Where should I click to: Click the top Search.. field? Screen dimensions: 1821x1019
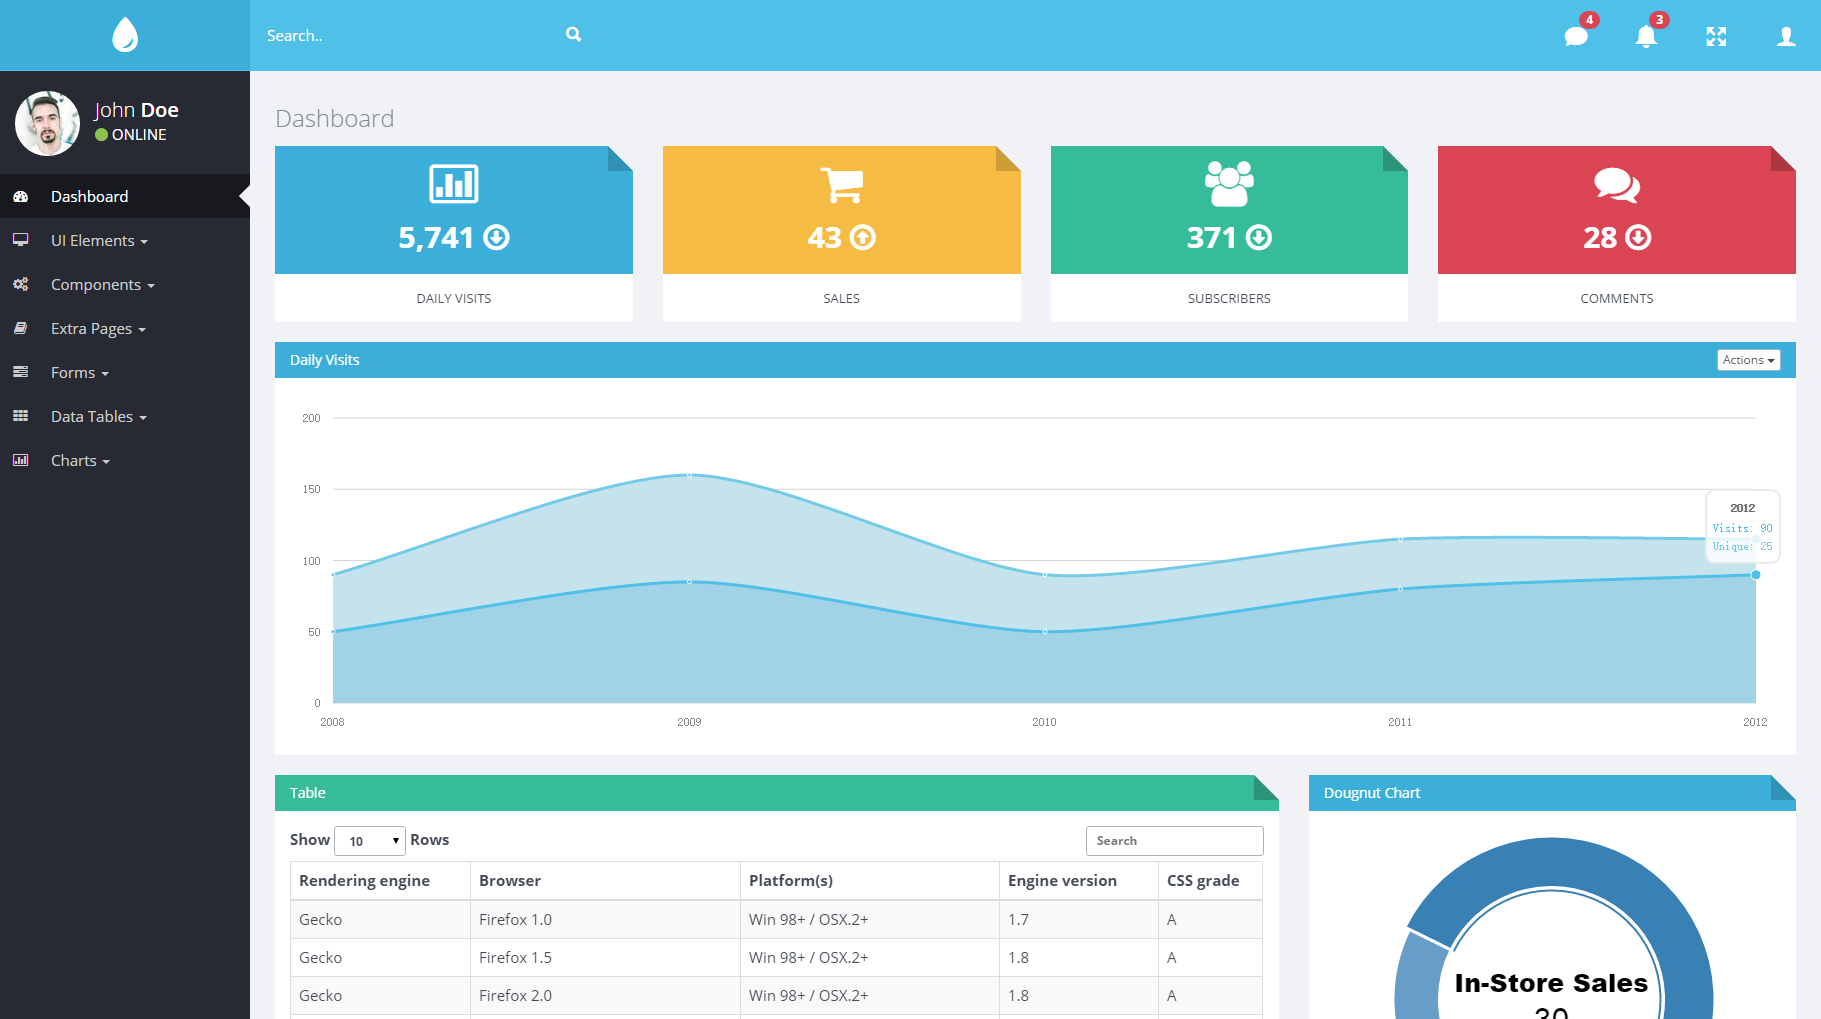410,35
